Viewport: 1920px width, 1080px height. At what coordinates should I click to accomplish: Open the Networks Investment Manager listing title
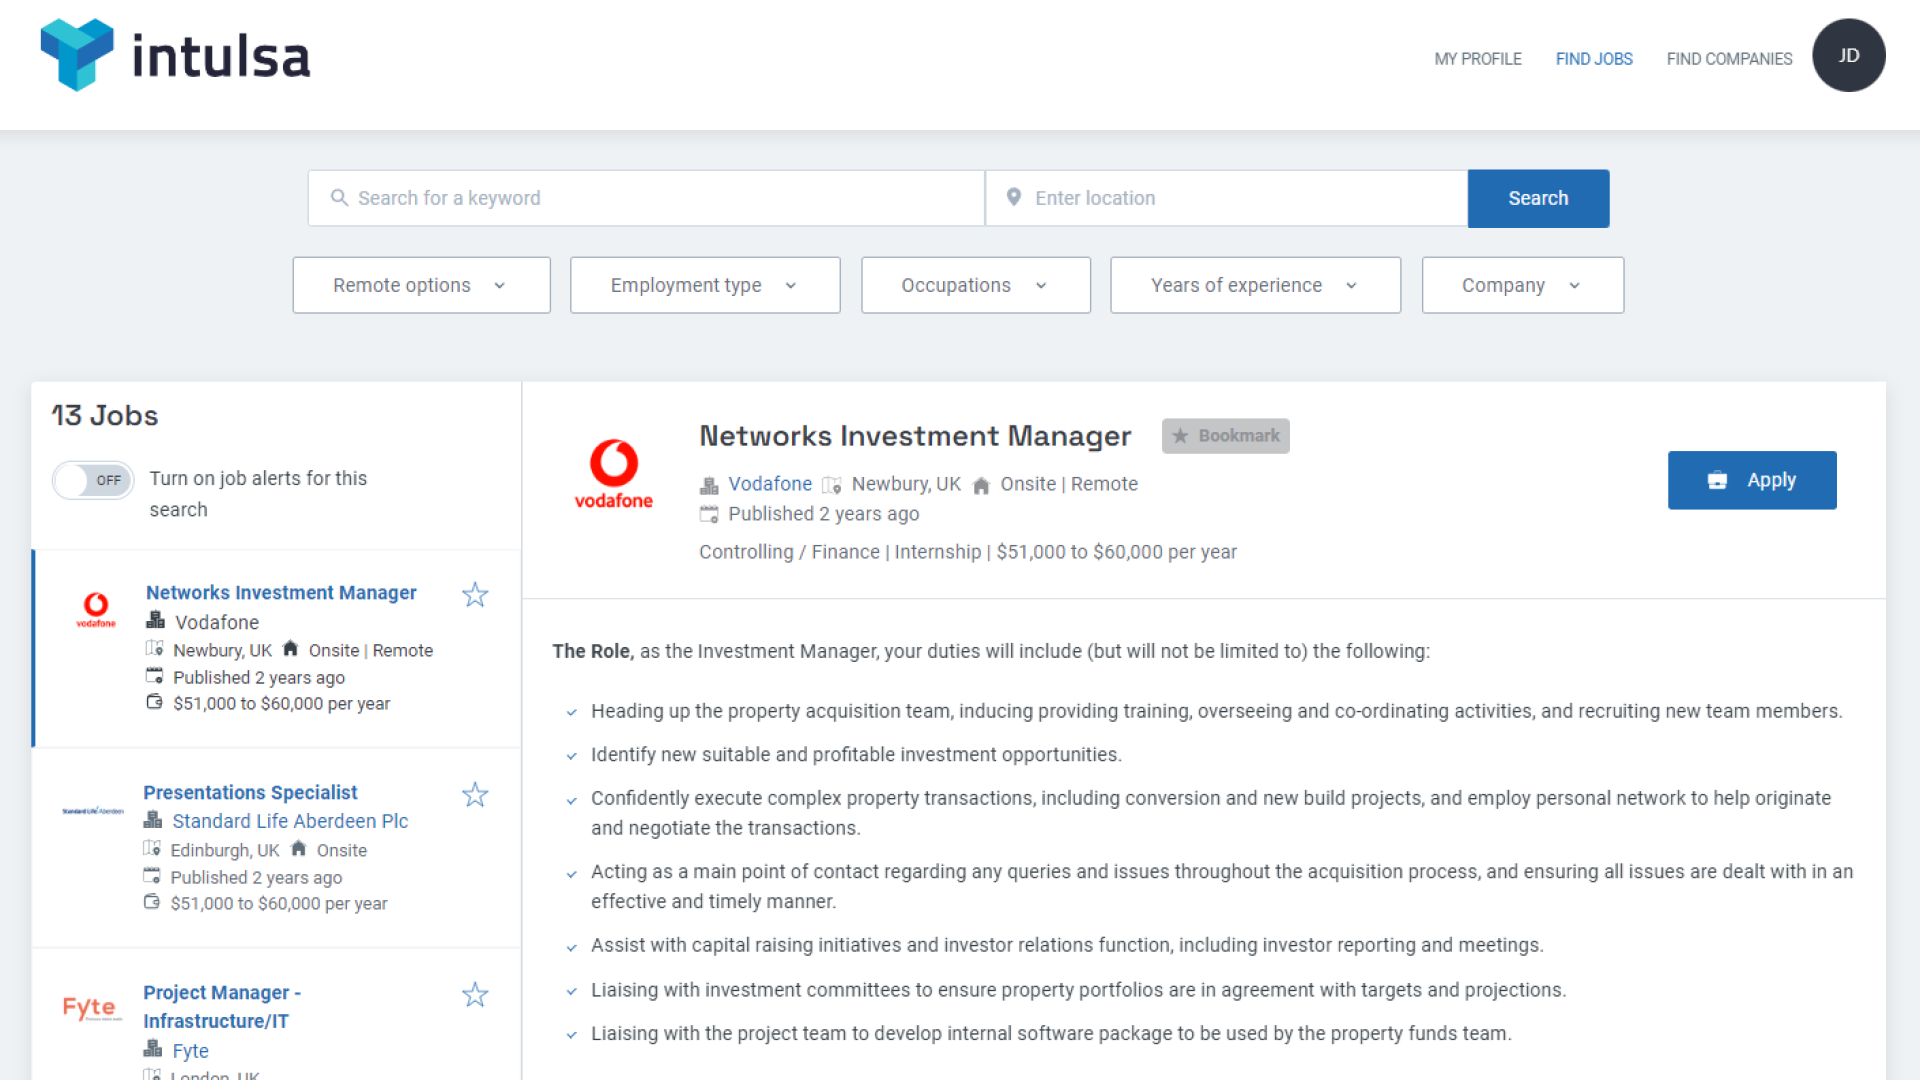click(281, 592)
